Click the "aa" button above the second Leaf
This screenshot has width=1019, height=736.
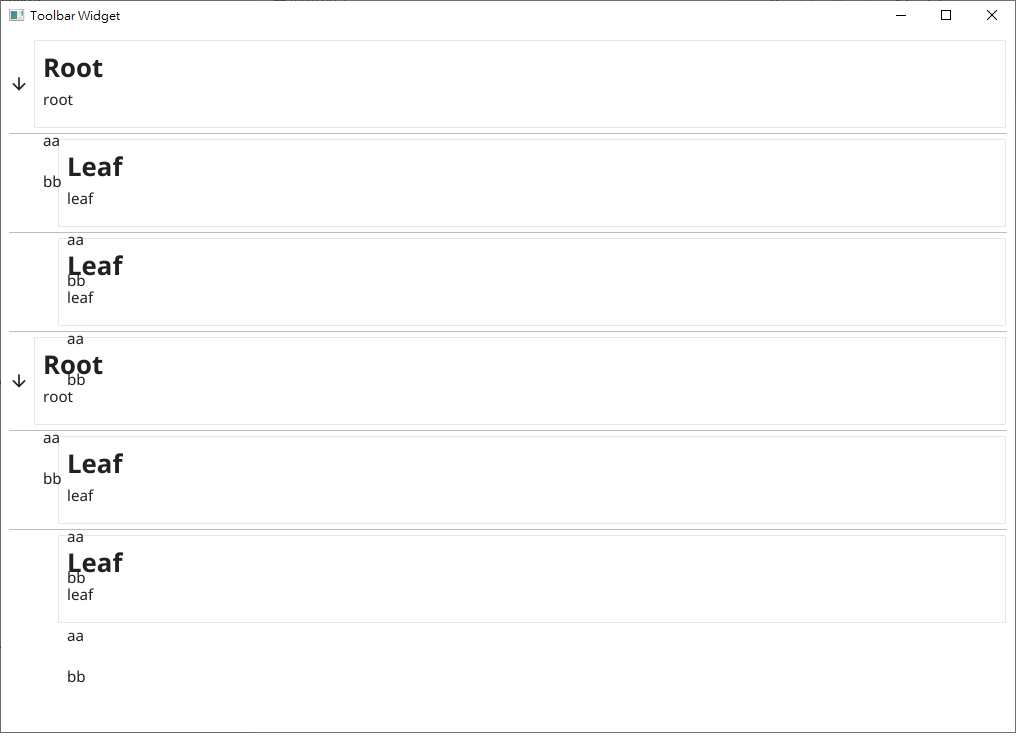point(74,240)
